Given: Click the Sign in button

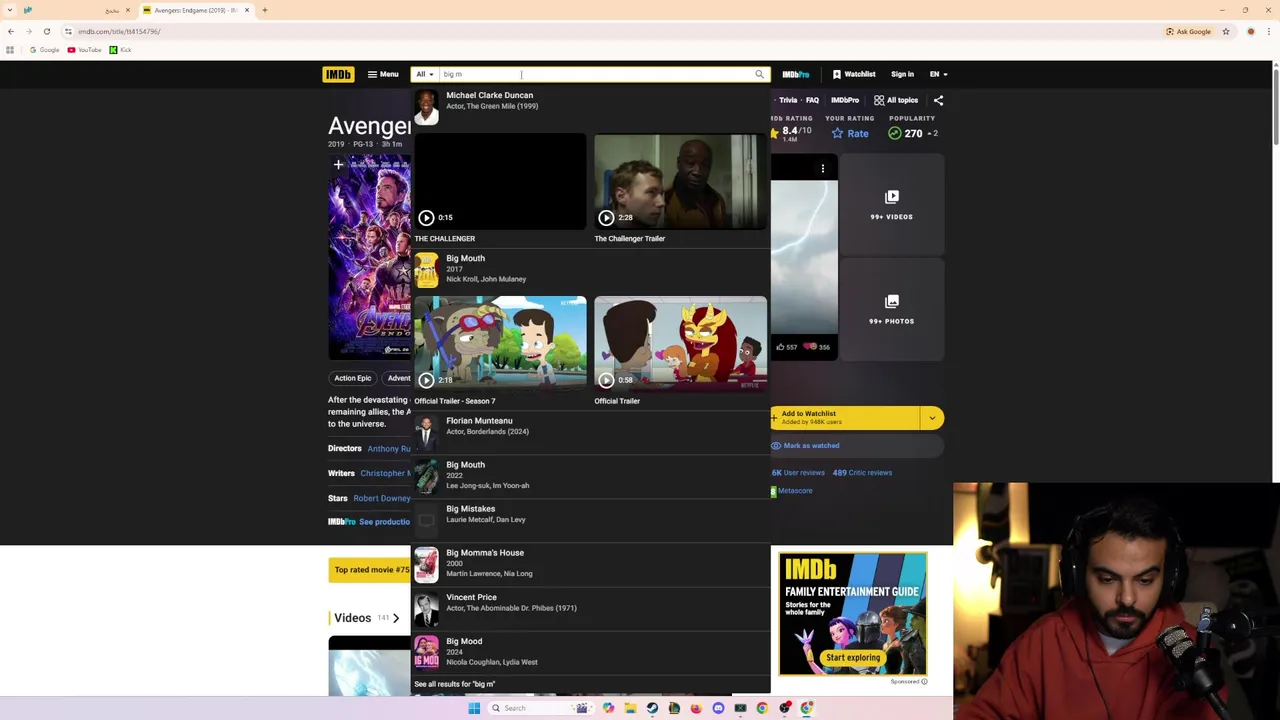Looking at the screenshot, I should (902, 74).
